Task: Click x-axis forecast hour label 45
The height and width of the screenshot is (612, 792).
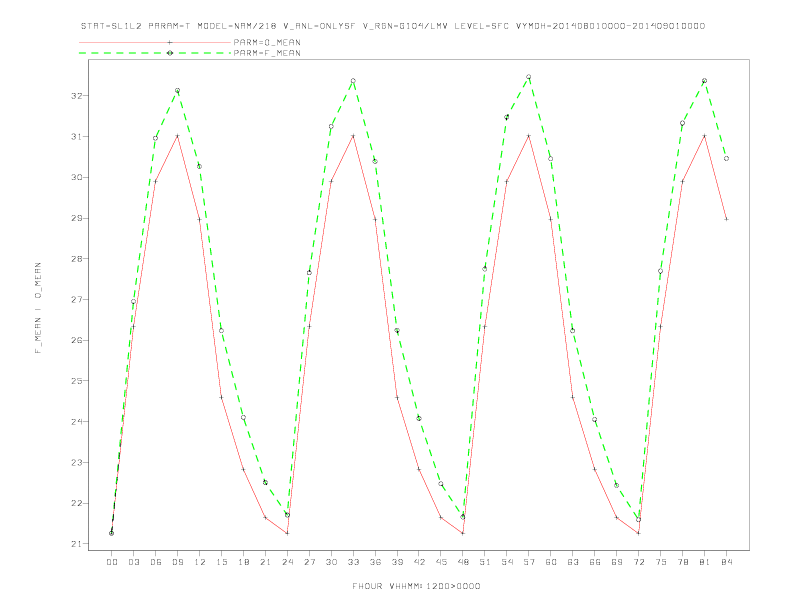Action: [x=441, y=562]
